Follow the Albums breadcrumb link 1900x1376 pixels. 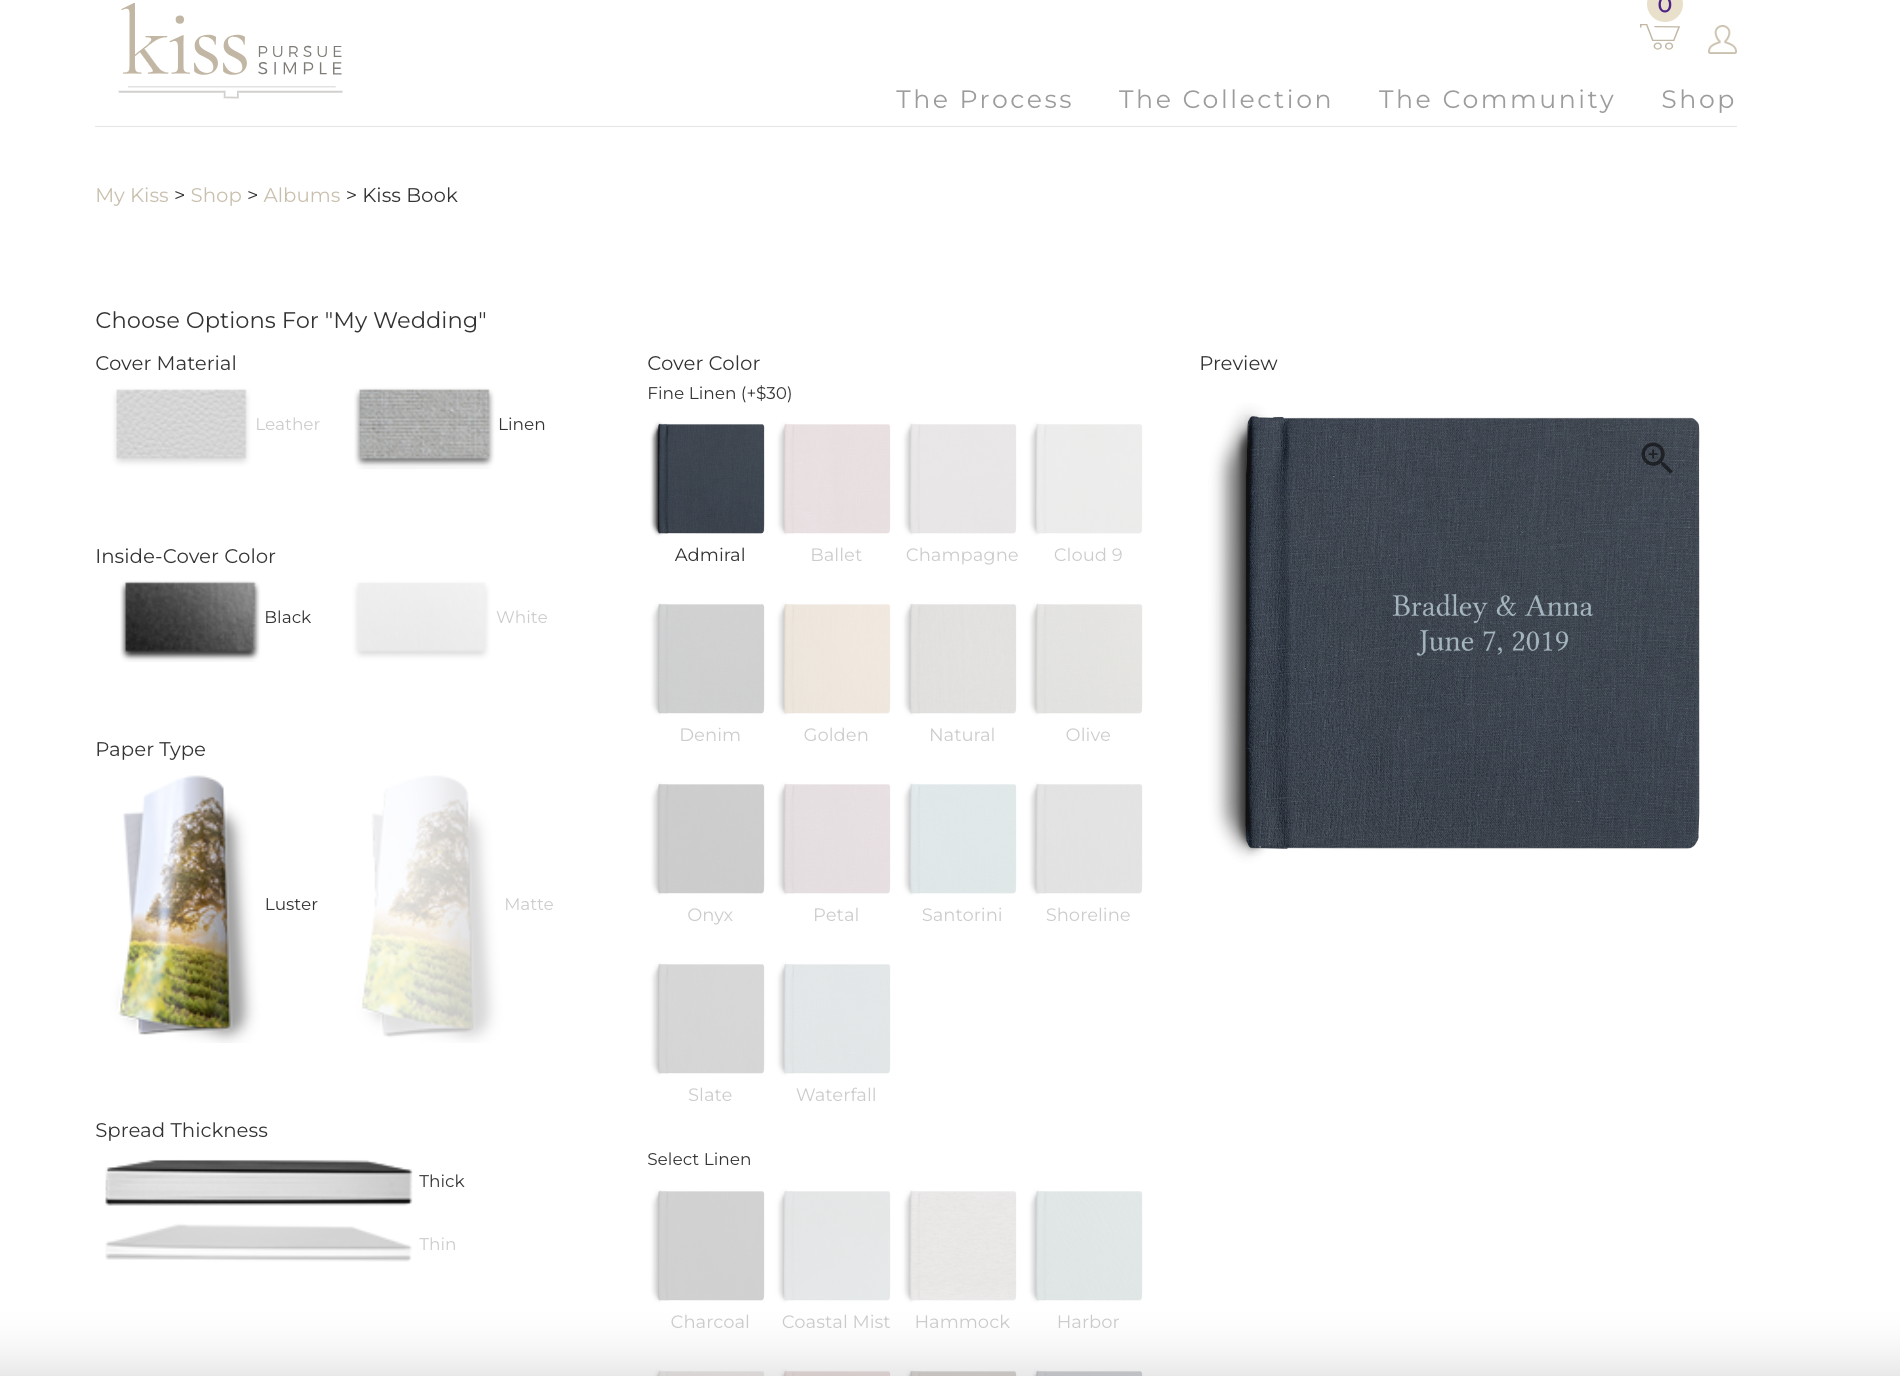click(302, 195)
